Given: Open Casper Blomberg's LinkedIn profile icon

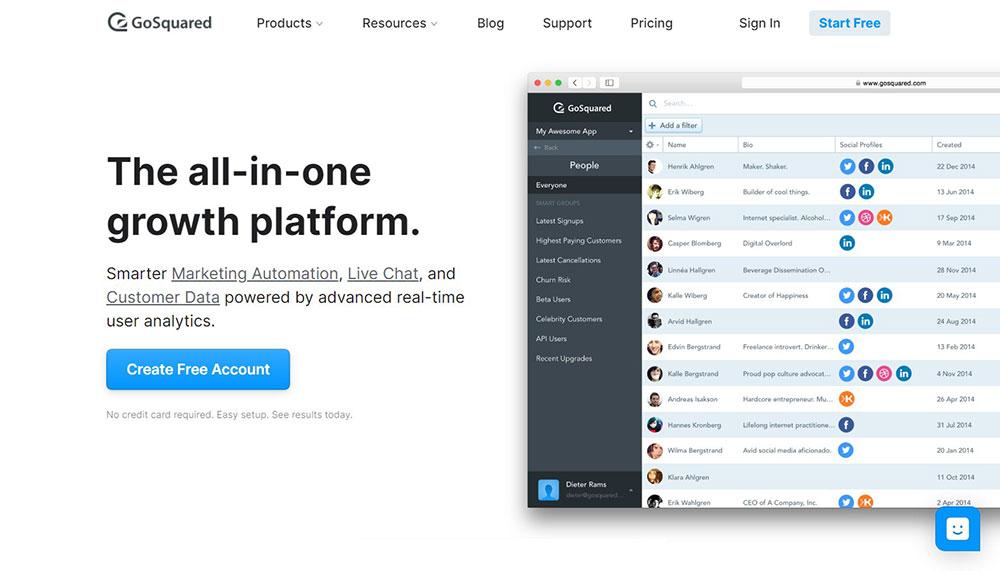Looking at the screenshot, I should 847,243.
